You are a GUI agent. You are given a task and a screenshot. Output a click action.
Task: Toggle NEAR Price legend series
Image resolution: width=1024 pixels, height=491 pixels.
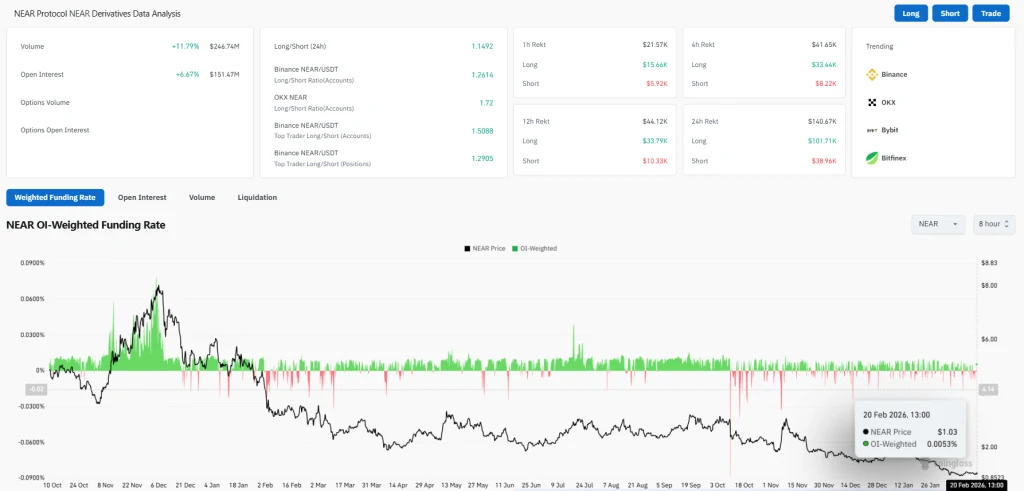485,249
